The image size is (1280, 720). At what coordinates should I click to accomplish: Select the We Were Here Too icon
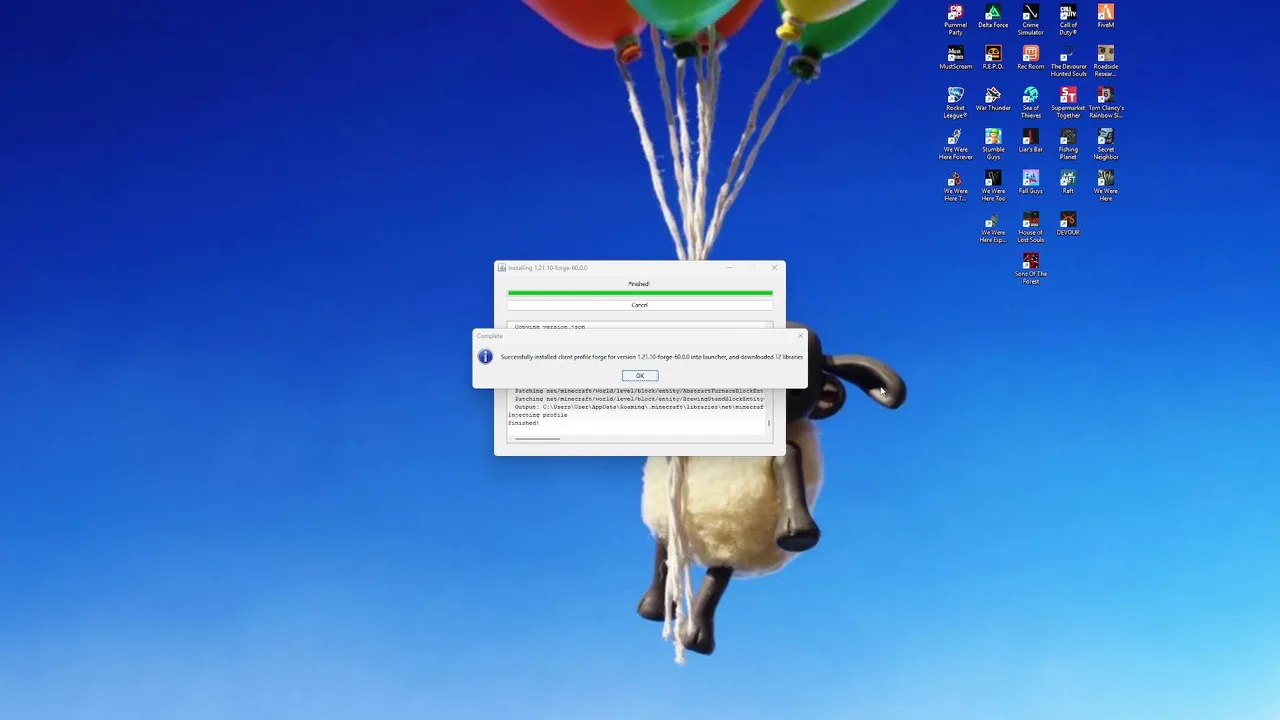993,186
